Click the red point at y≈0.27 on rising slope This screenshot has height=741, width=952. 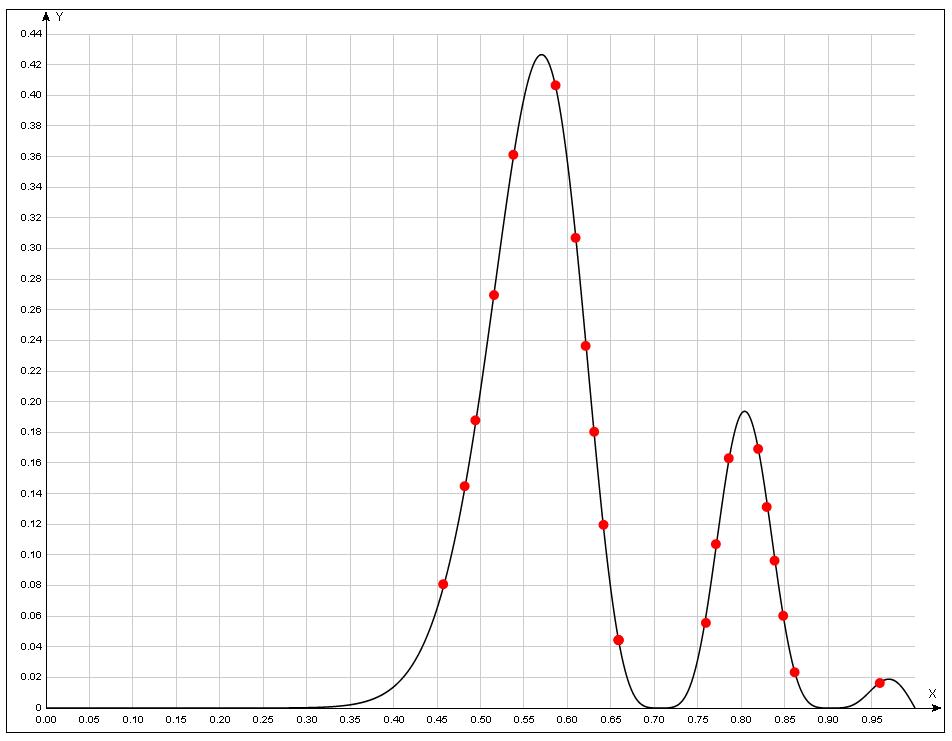coord(494,295)
